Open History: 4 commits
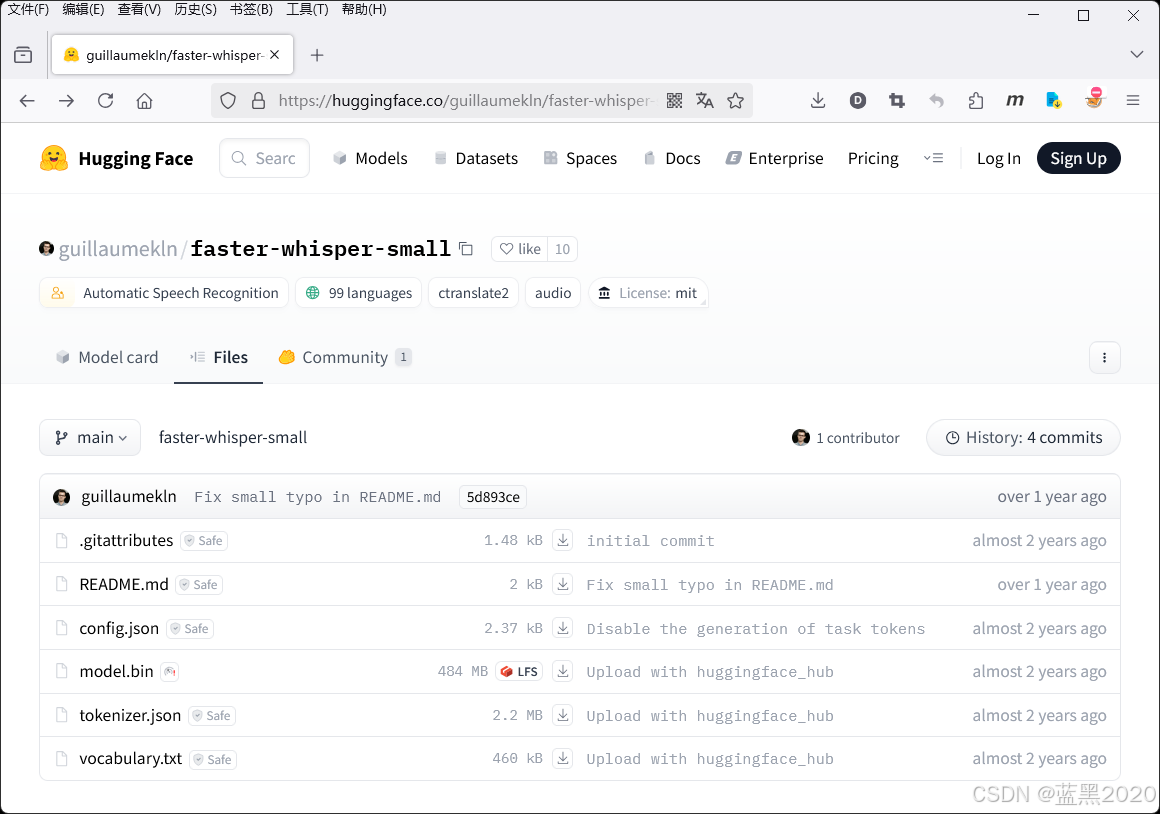Screen dimensions: 1160x814 click(x=1023, y=437)
